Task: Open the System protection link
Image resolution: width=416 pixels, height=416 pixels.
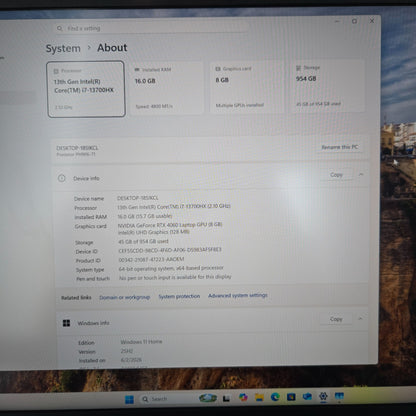Action: point(179,296)
